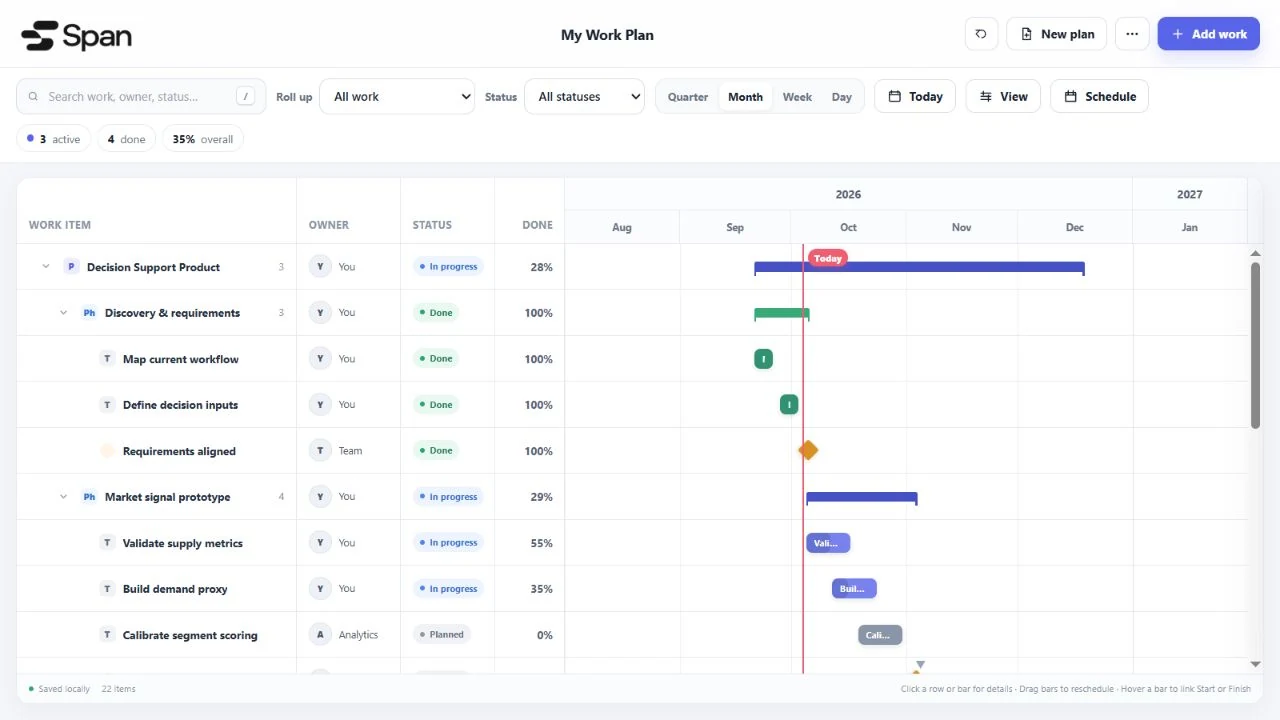The width and height of the screenshot is (1280, 720).
Task: Click the Ph icon beside Market signal prototype
Action: point(89,497)
